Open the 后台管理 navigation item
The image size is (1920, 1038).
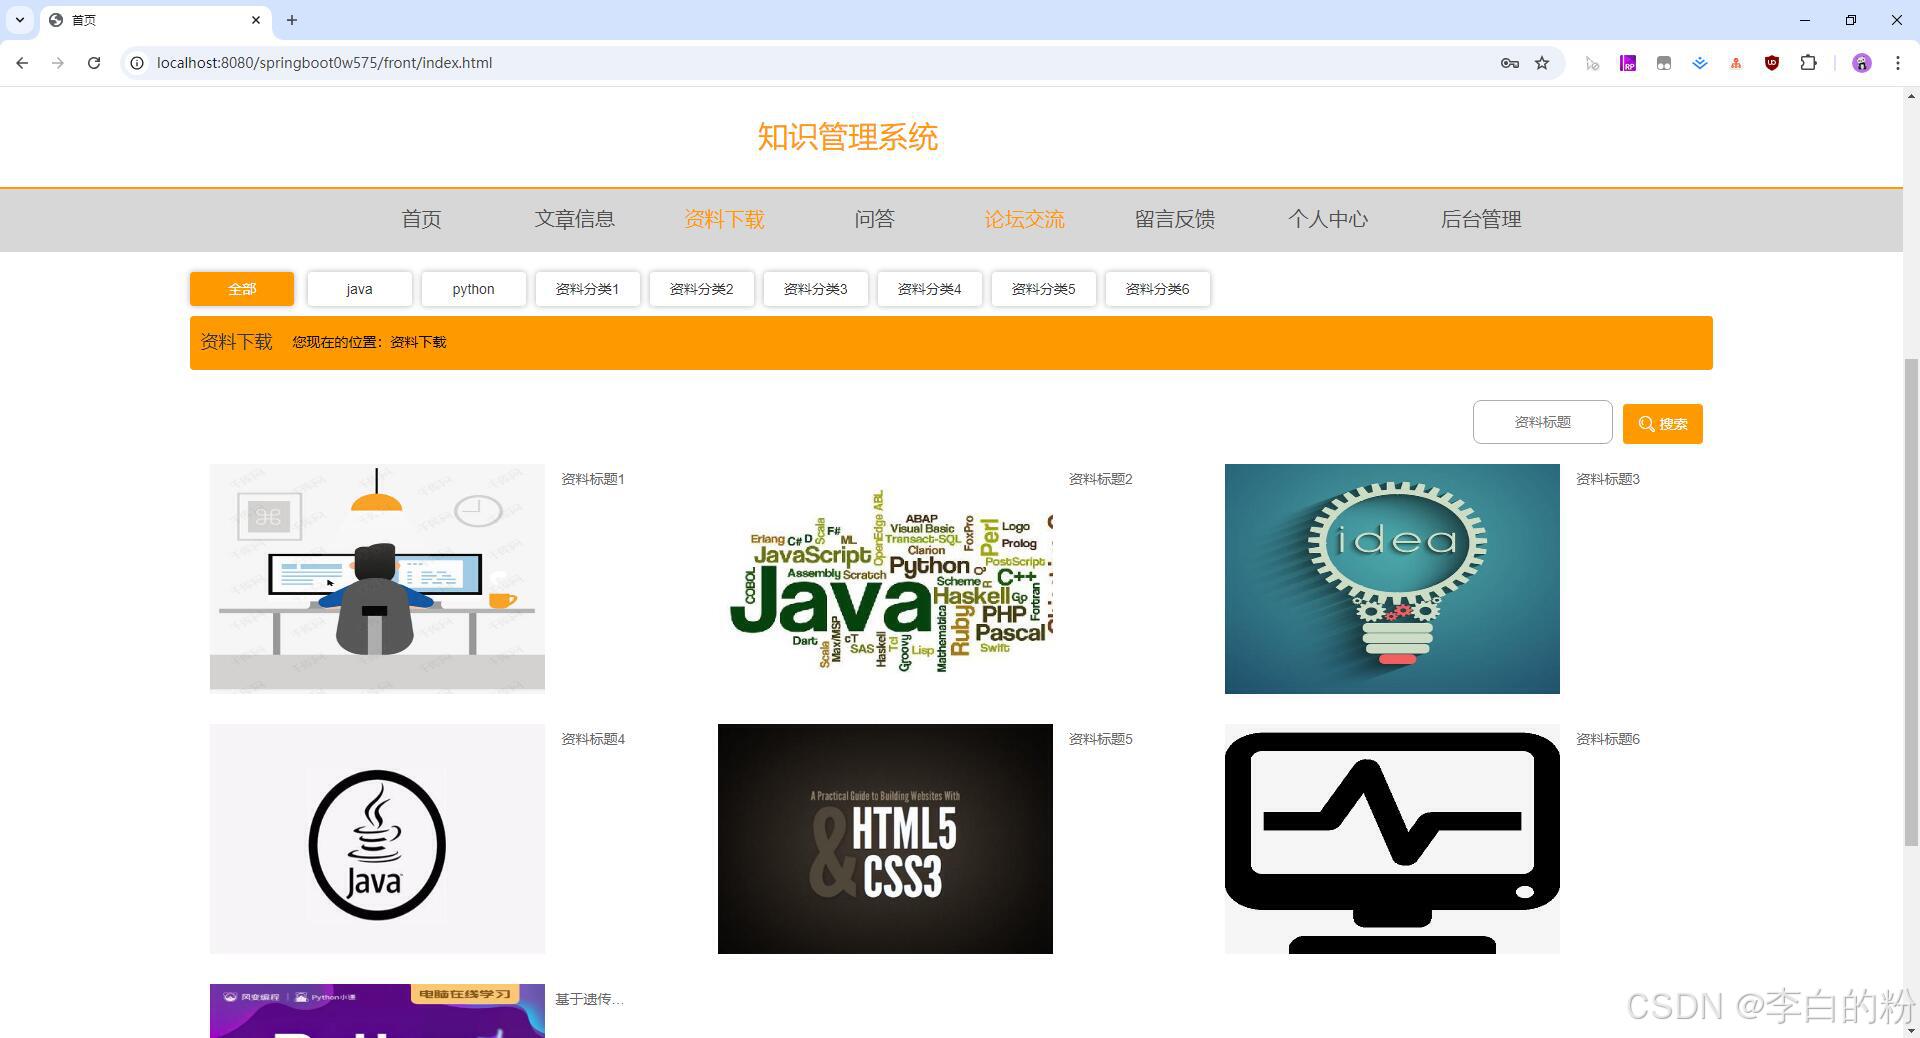coord(1480,219)
